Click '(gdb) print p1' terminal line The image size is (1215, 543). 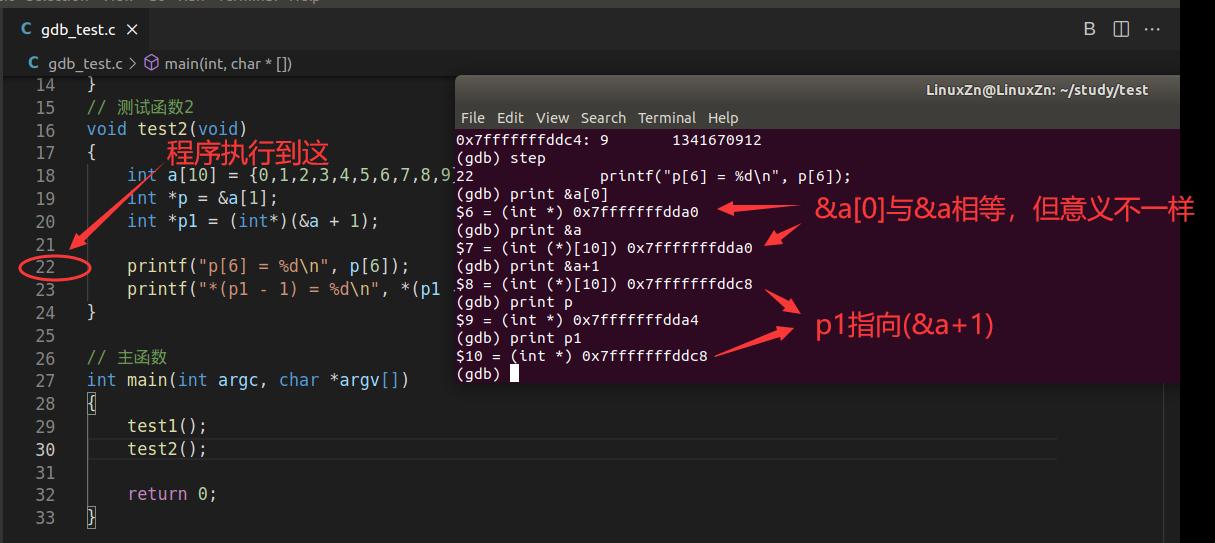(x=519, y=338)
